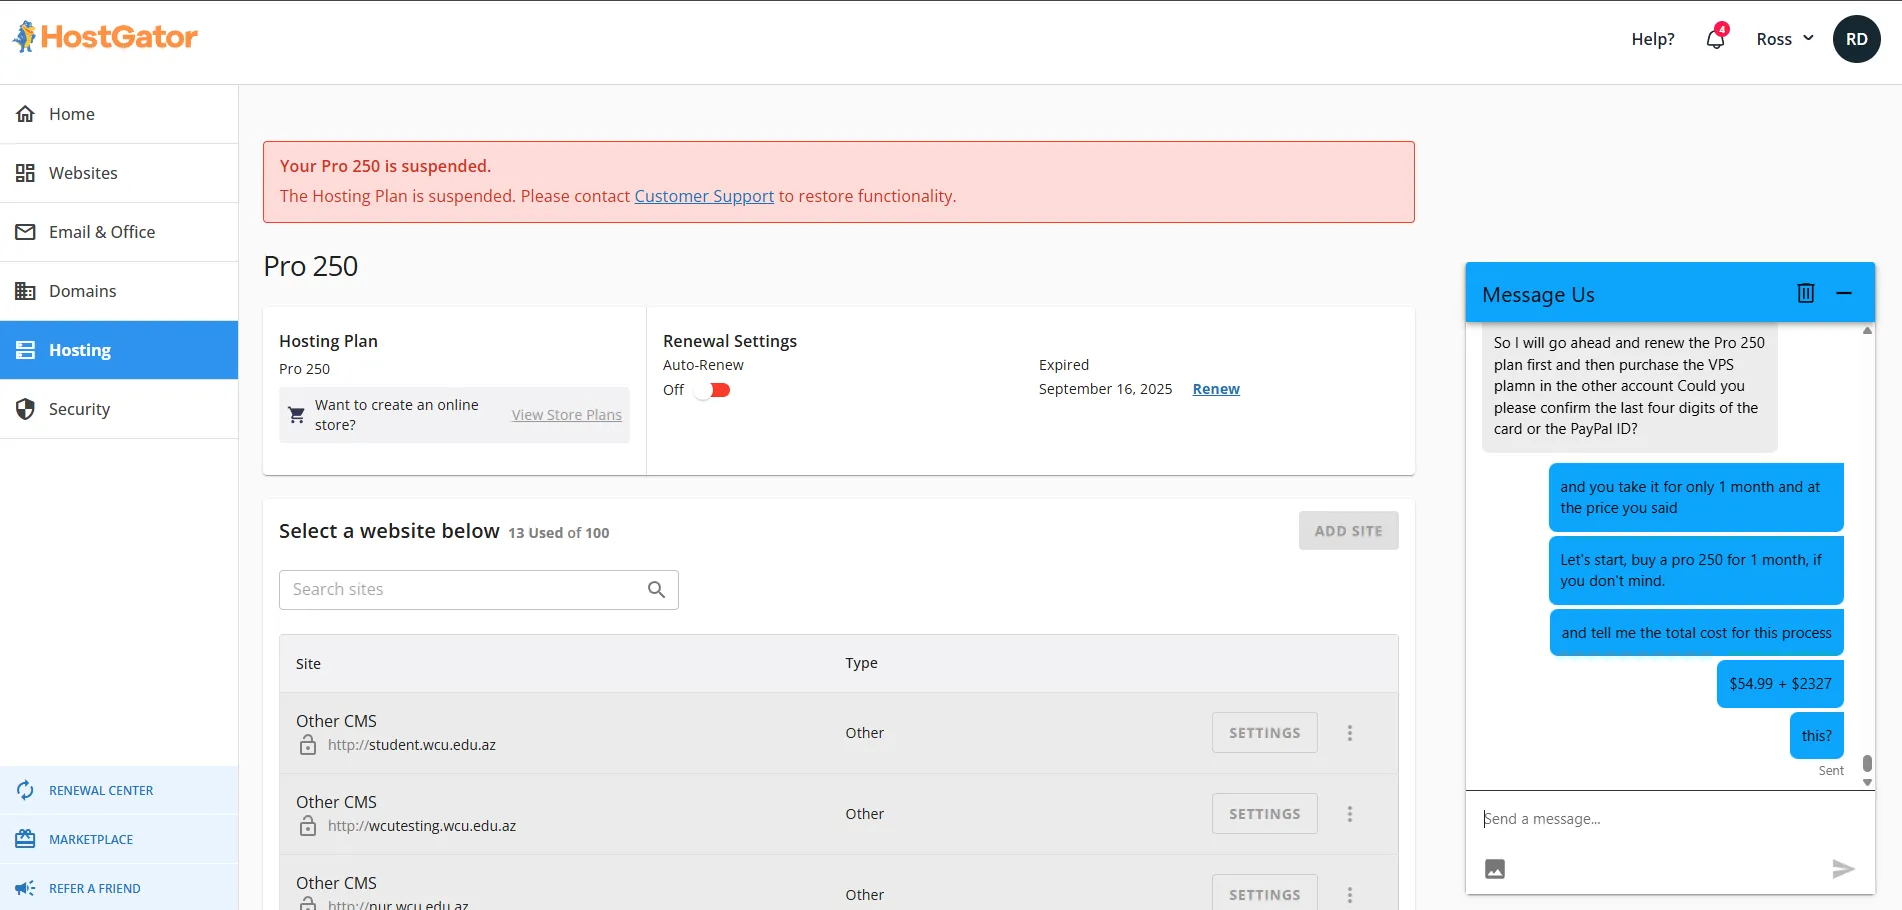This screenshot has width=1902, height=910.
Task: Open options menu for student.wcu.edu.az
Action: click(x=1349, y=733)
